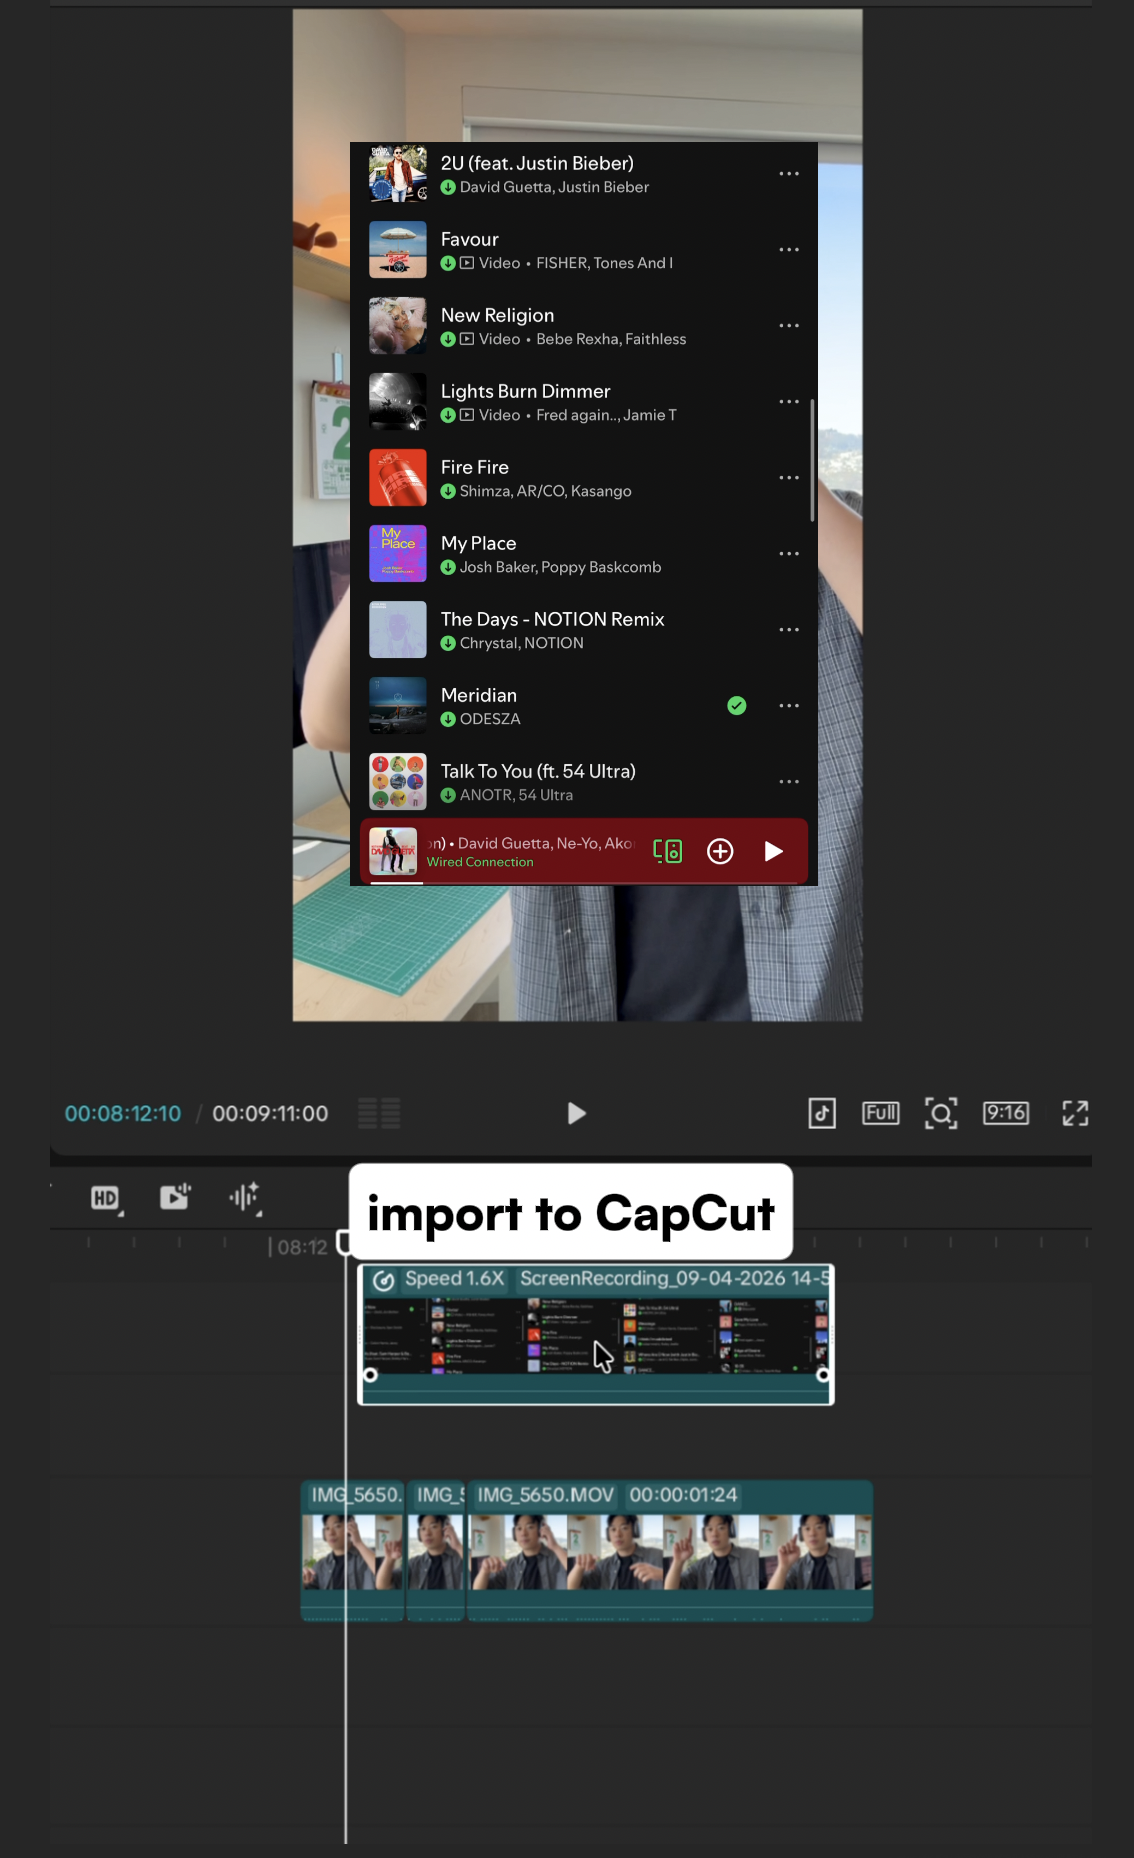This screenshot has width=1134, height=1858.
Task: Select the New Religion track title
Action: tap(497, 316)
